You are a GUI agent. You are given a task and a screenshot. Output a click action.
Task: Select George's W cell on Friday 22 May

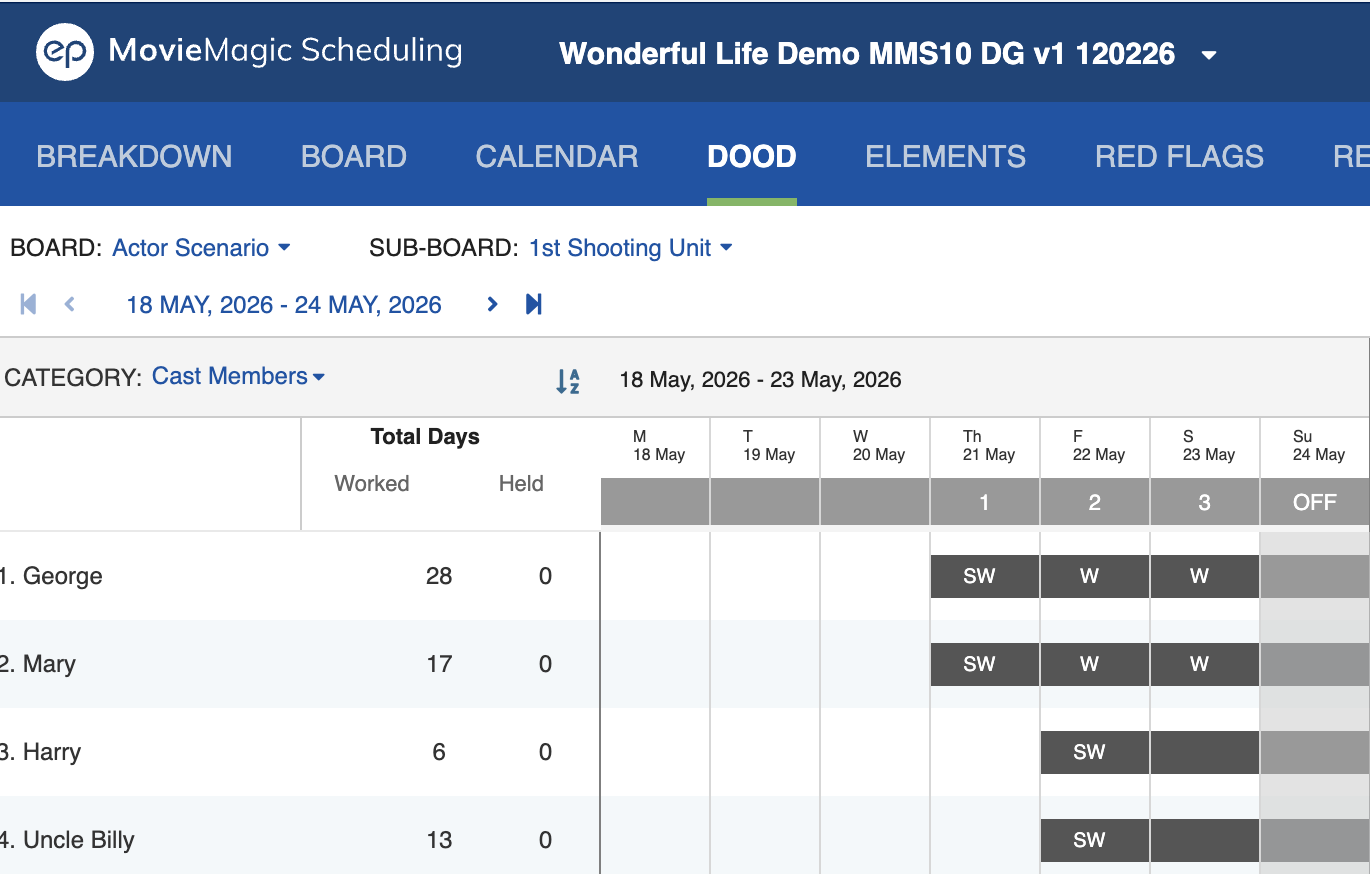pyautogui.click(x=1094, y=576)
